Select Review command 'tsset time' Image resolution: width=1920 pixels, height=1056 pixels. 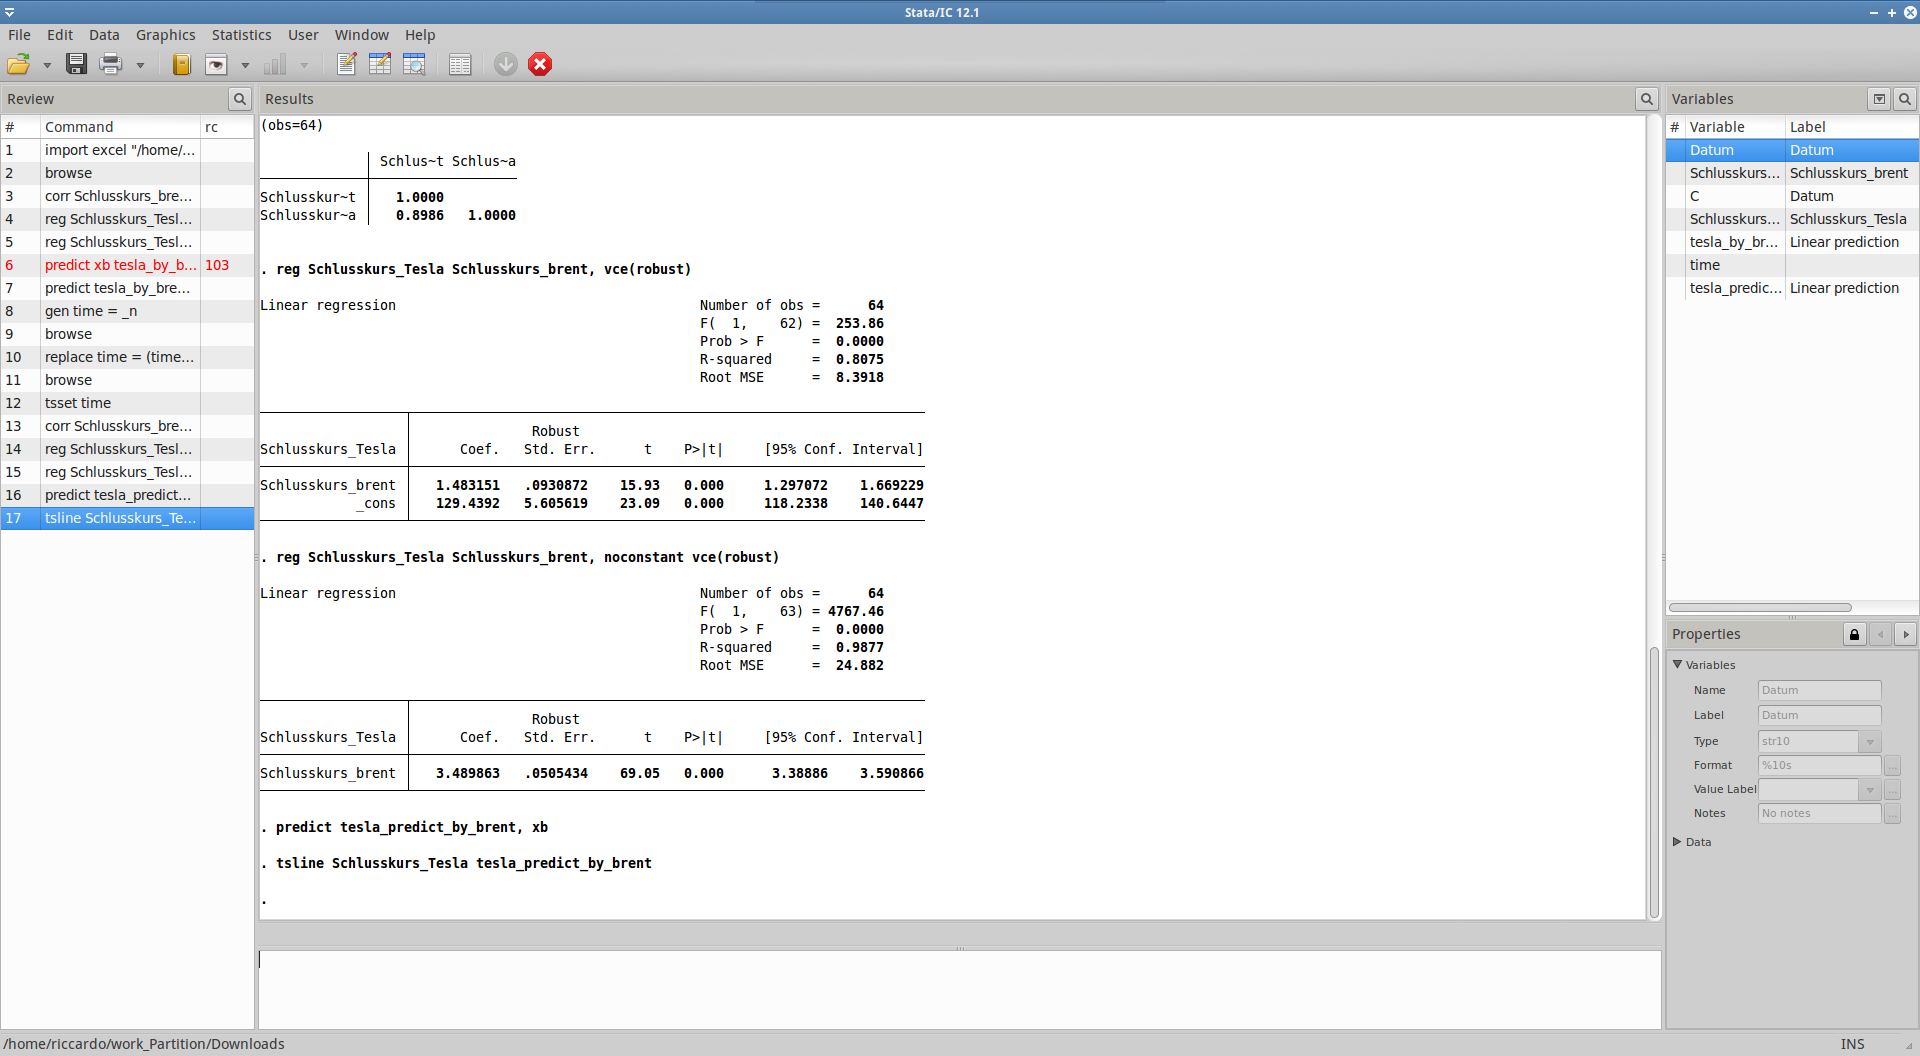pyautogui.click(x=127, y=403)
